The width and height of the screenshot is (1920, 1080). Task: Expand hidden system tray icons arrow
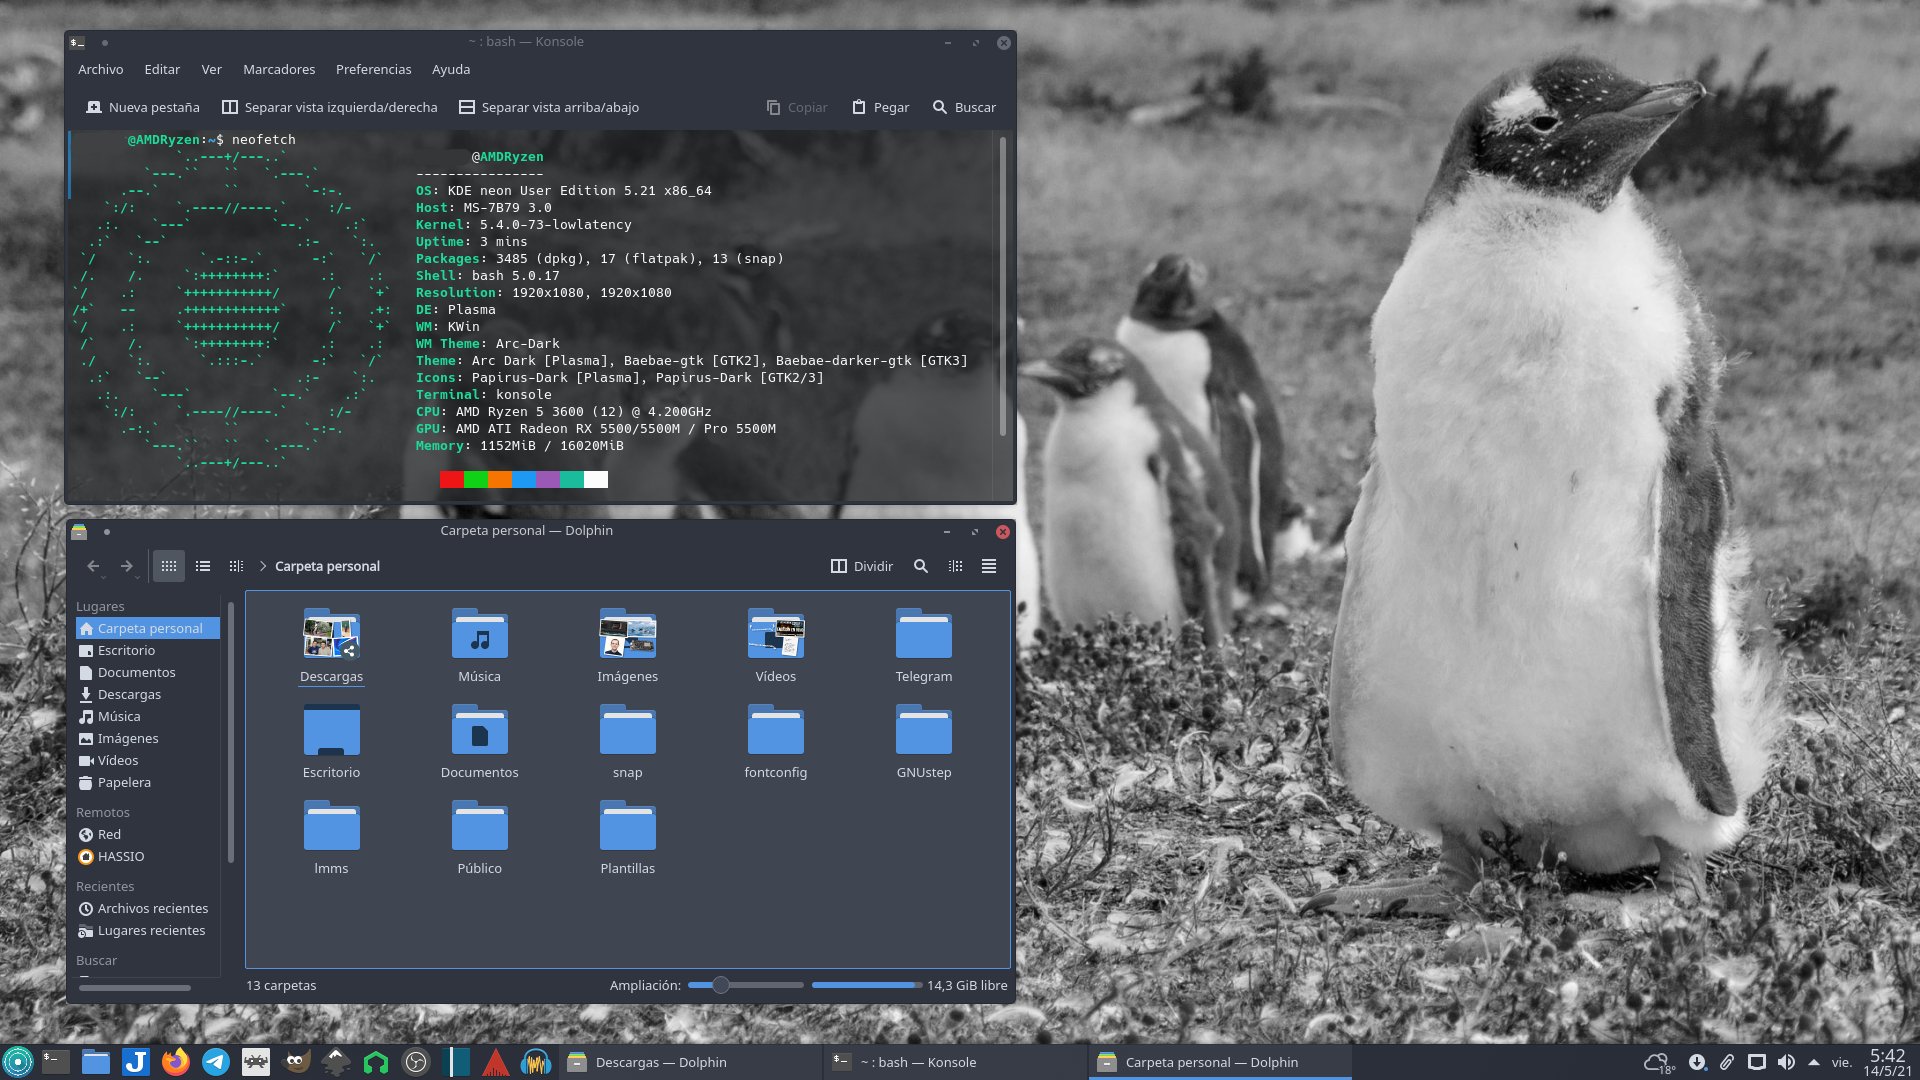click(x=1813, y=1062)
